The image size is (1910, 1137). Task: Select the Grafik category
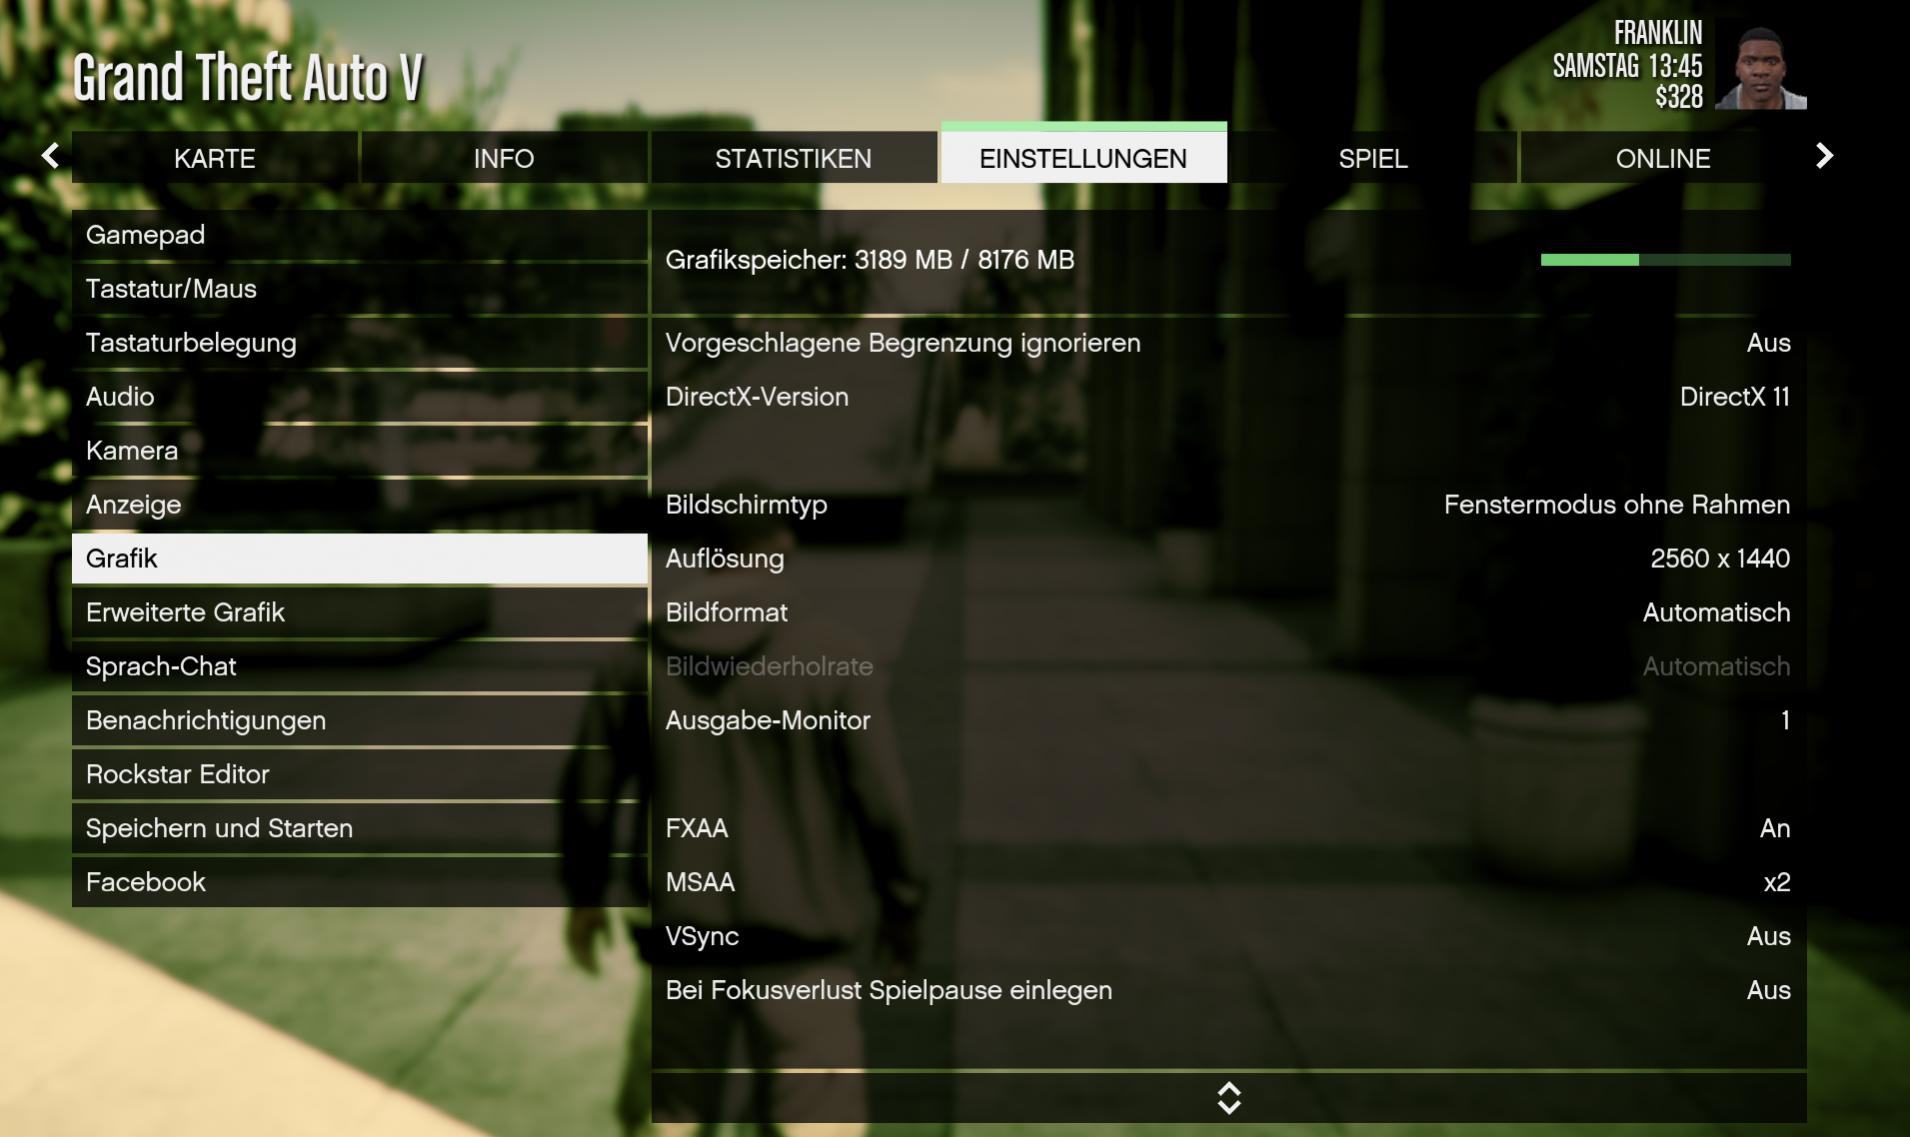pyautogui.click(x=360, y=559)
